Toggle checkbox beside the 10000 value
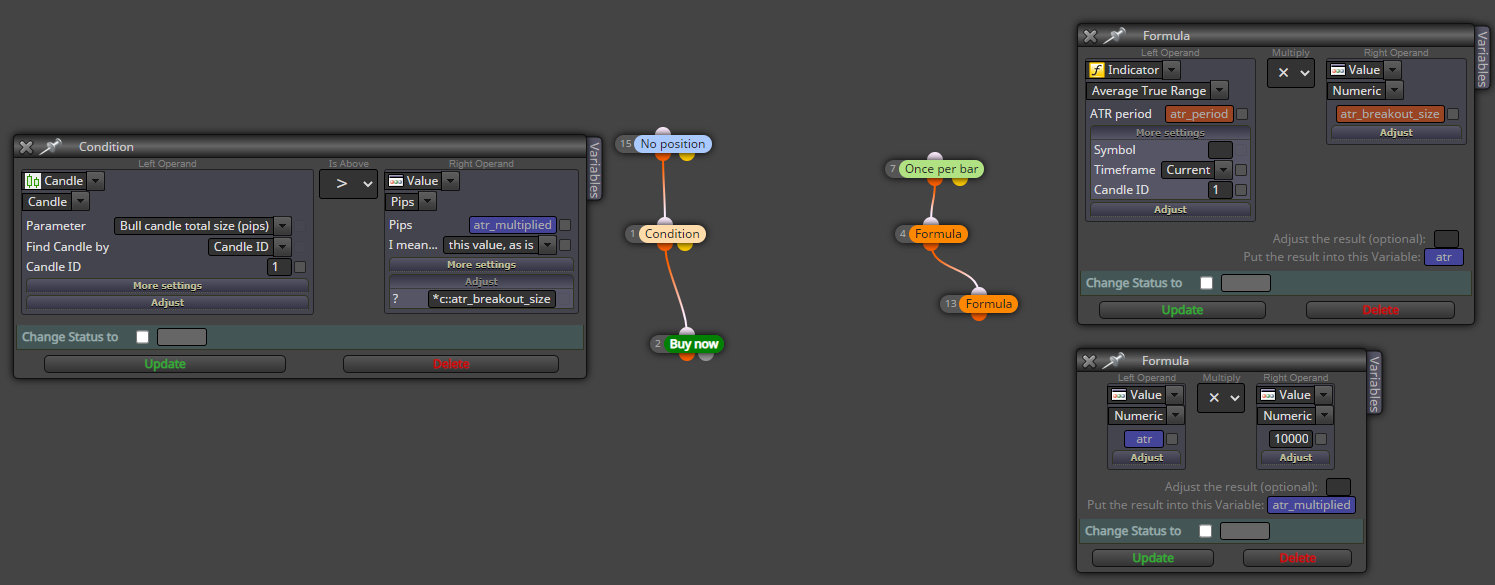 pyautogui.click(x=1321, y=439)
